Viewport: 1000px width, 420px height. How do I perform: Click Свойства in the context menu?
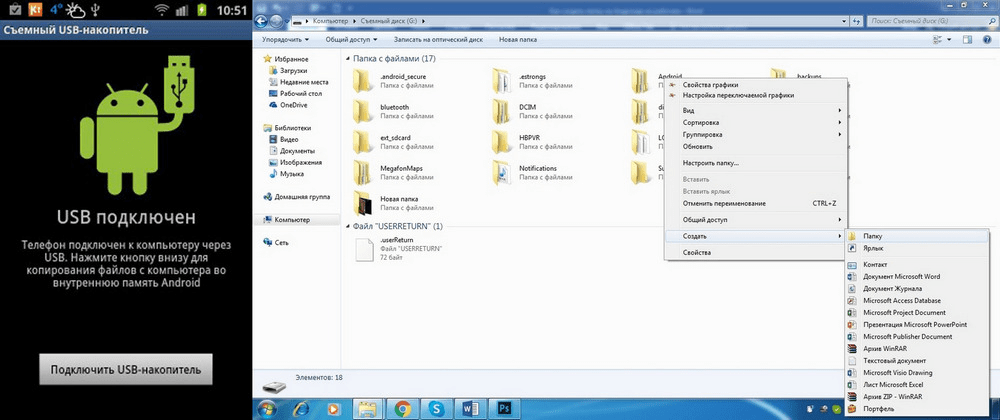click(696, 253)
